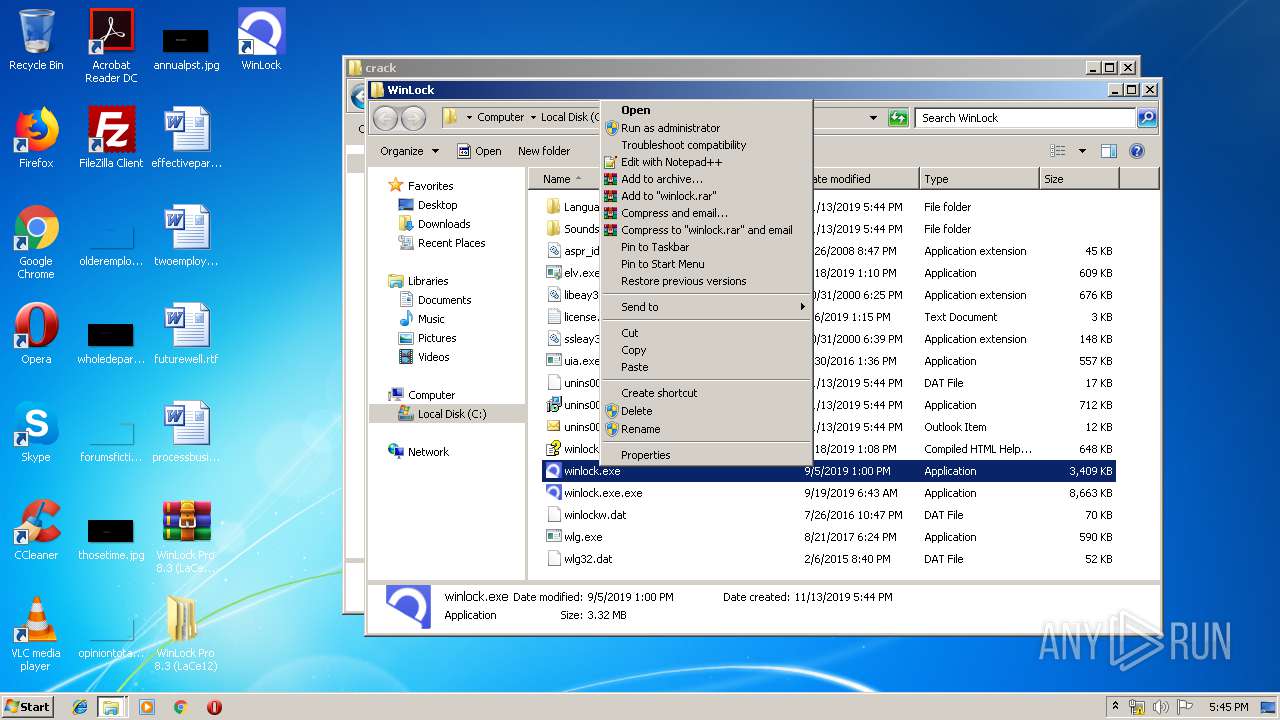Launch Acrobat Reader DC from desktop

click(x=111, y=46)
